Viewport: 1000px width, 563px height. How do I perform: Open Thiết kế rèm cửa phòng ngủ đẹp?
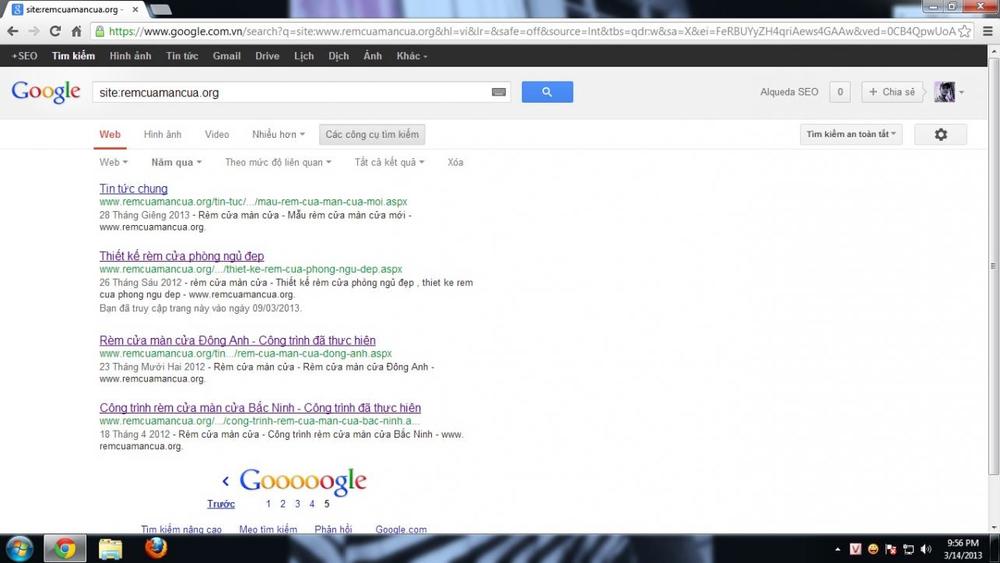click(182, 256)
